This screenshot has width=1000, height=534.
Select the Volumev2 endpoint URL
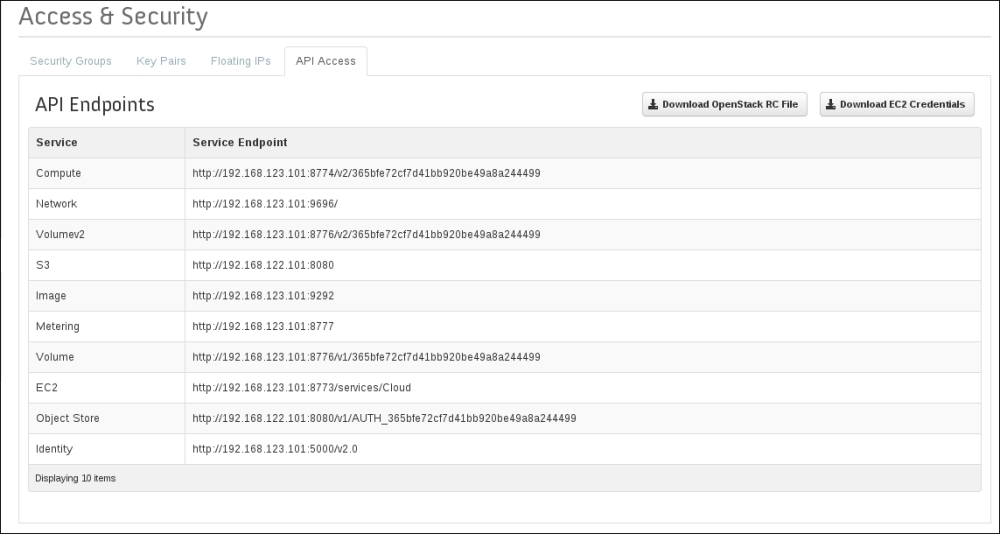click(x=367, y=234)
